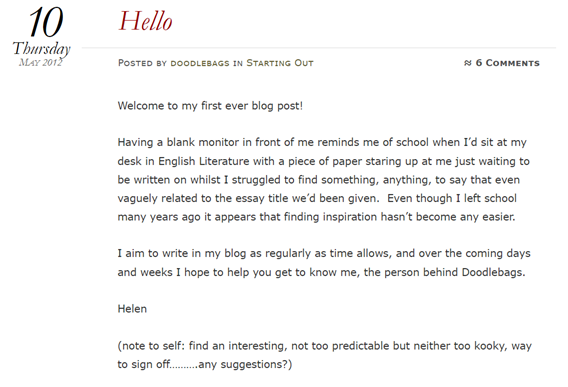Click the words "English Literature" in the paragraph
The image size is (568, 387).
pyautogui.click(x=204, y=161)
